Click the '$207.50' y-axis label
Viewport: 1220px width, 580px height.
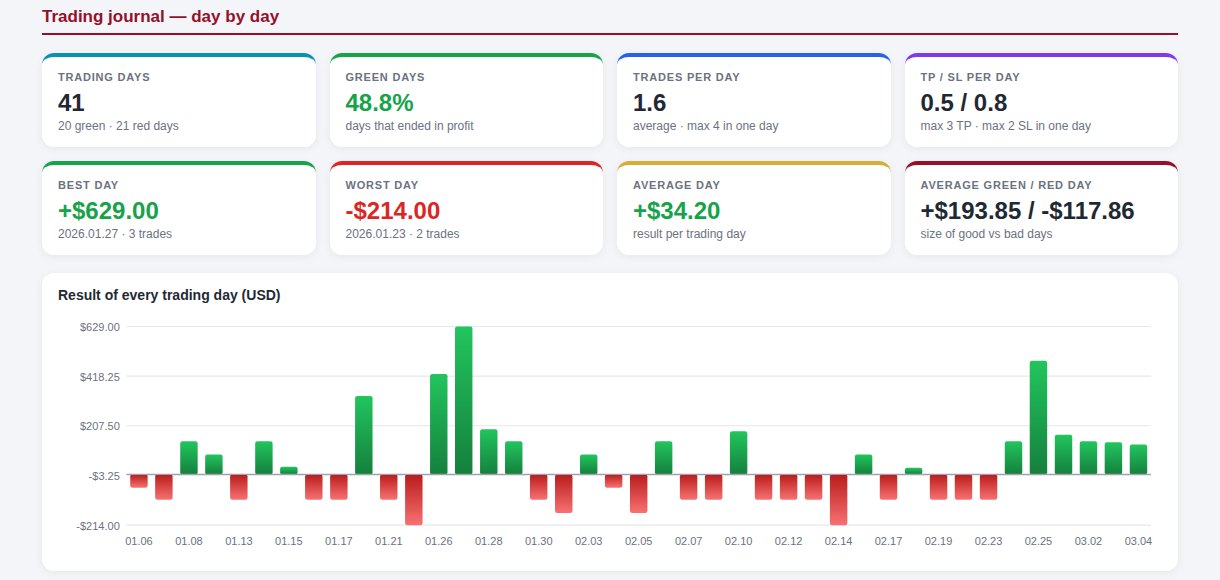tap(100, 426)
